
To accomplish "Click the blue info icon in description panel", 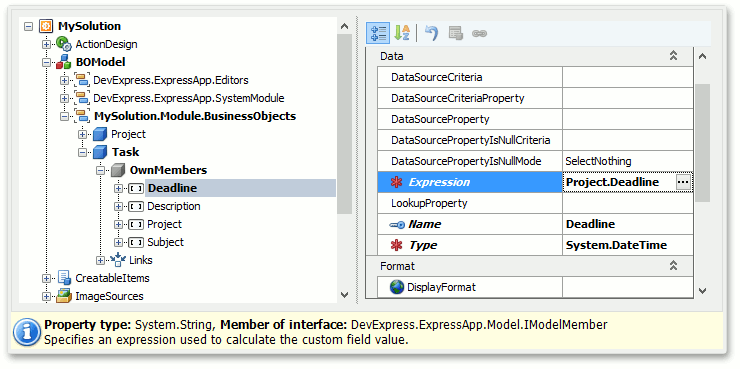I will click(26, 333).
